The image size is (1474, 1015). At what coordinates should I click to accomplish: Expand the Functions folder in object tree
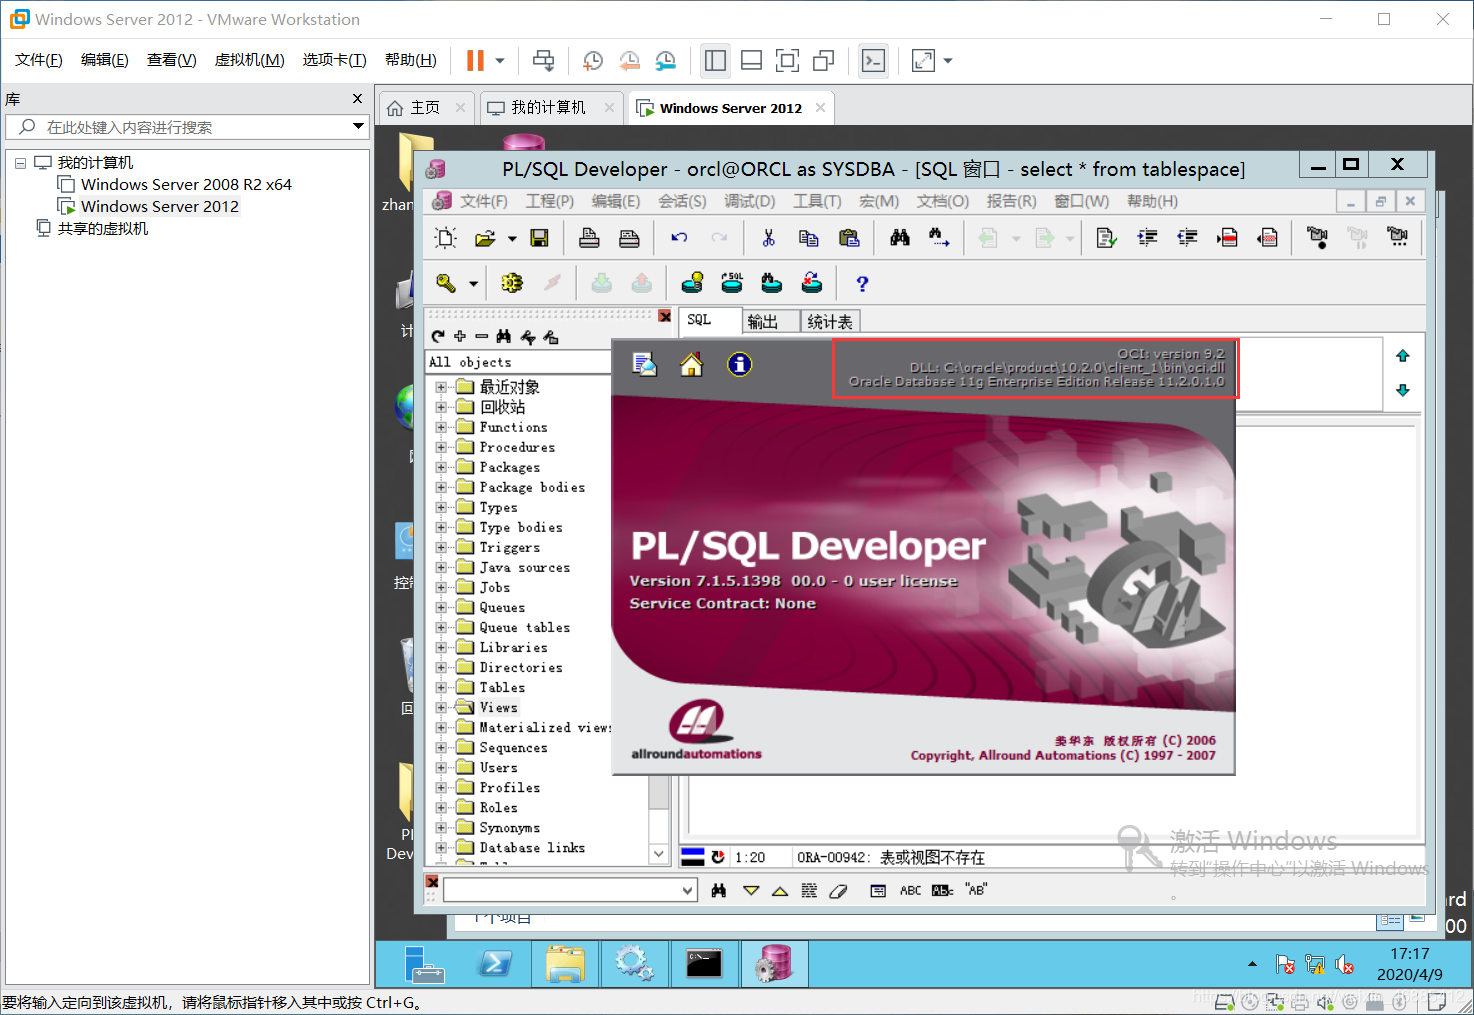point(441,427)
